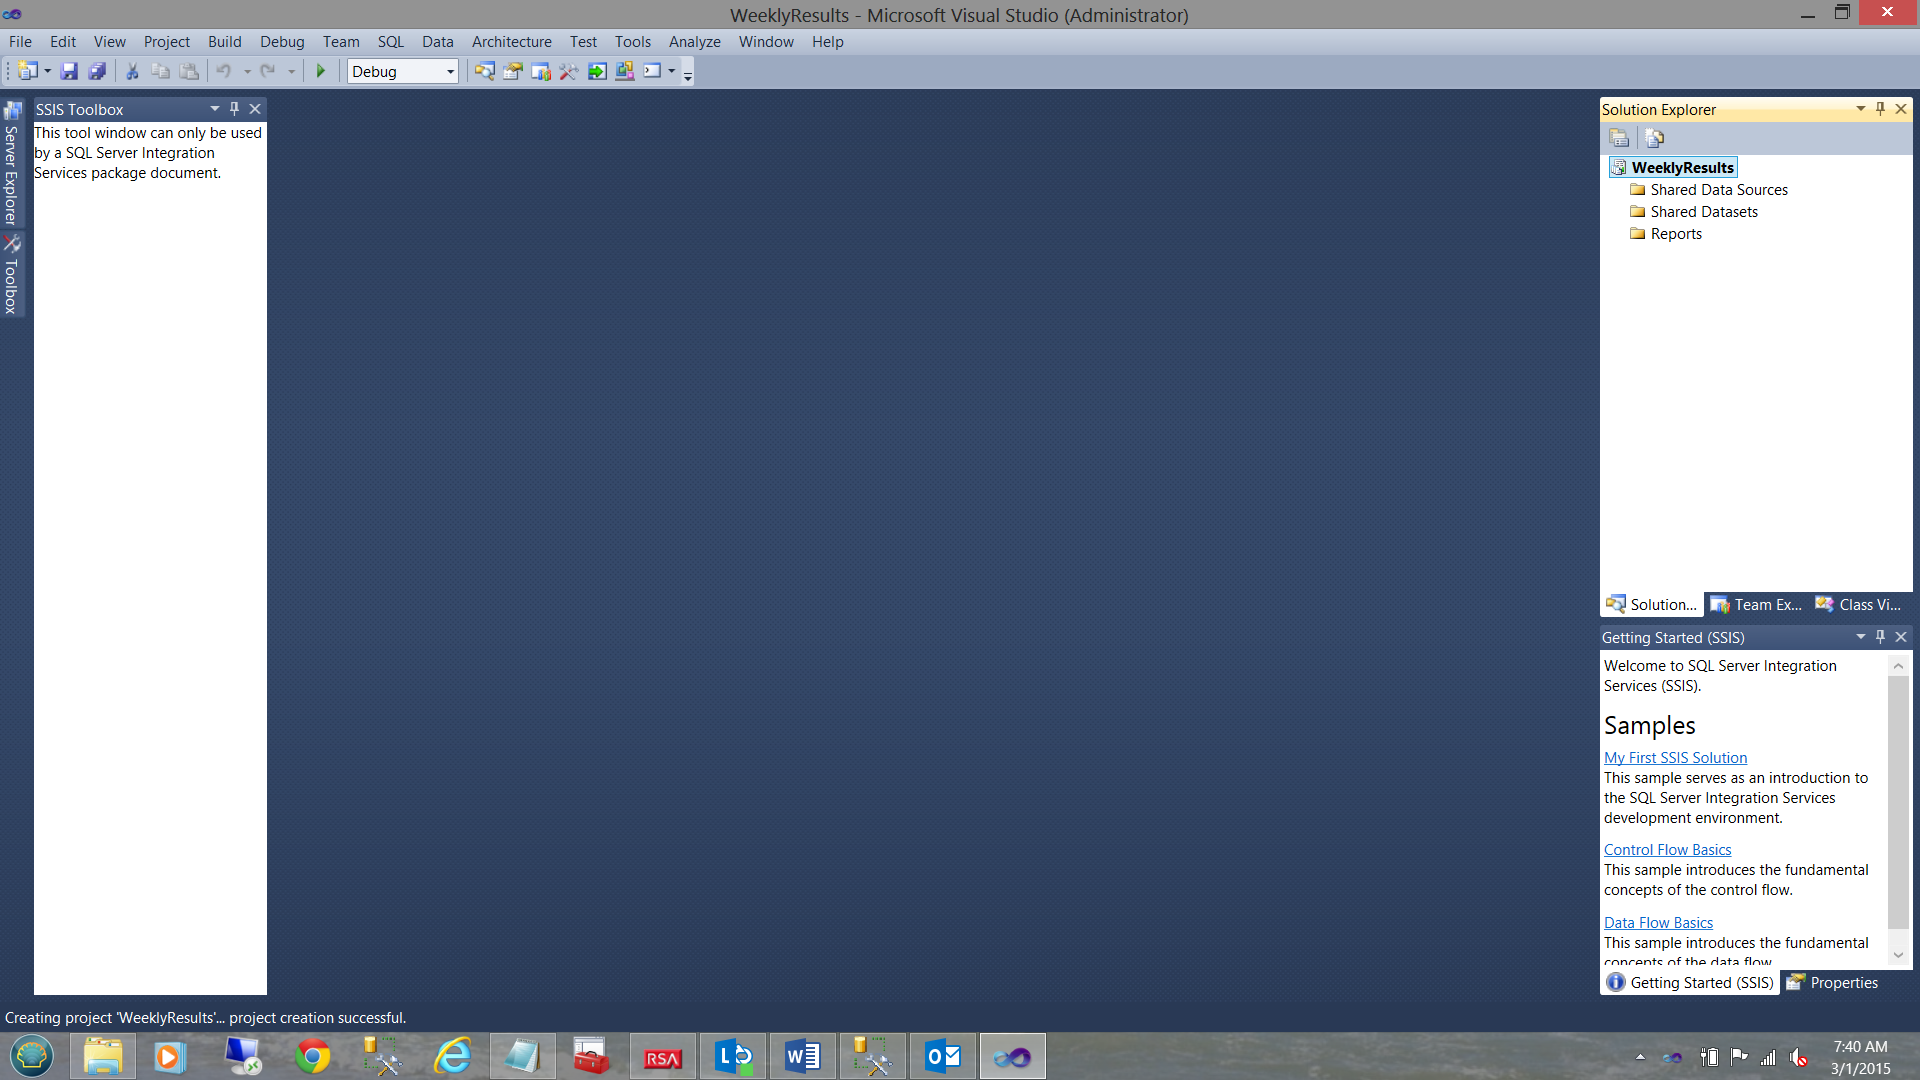1920x1080 pixels.
Task: Click the Cut scissors icon
Action: click(131, 71)
